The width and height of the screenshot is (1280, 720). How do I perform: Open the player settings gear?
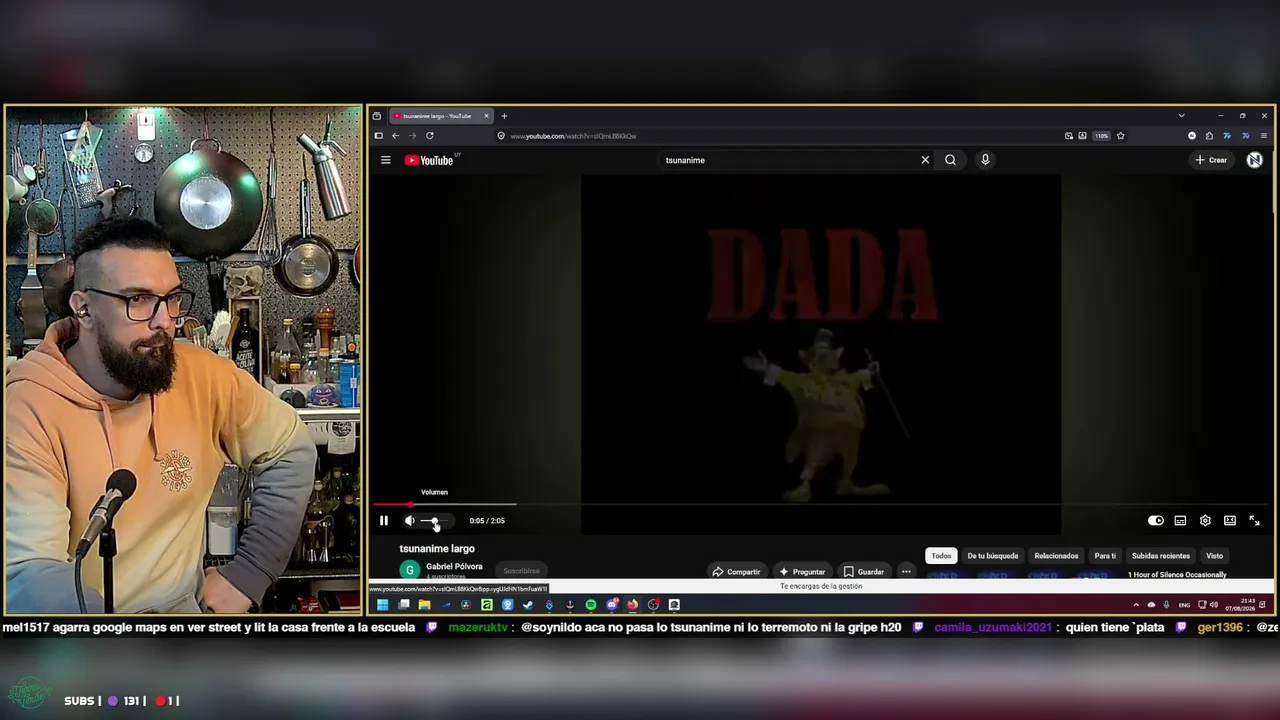1205,521
